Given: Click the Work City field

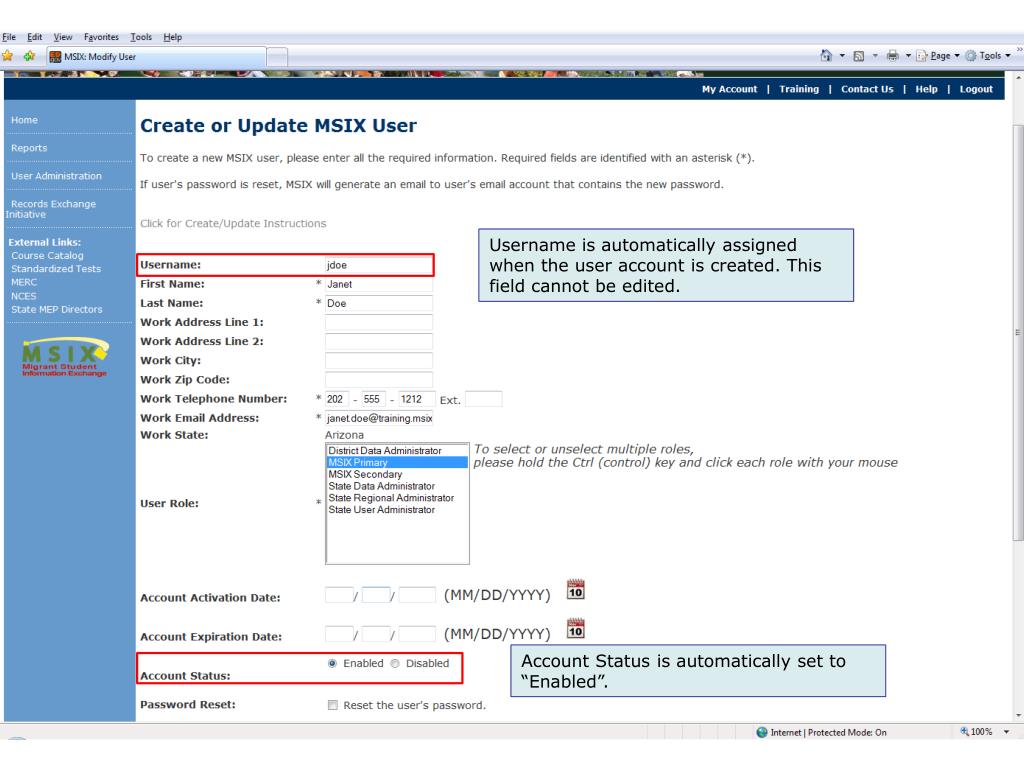Looking at the screenshot, I should pyautogui.click(x=379, y=360).
